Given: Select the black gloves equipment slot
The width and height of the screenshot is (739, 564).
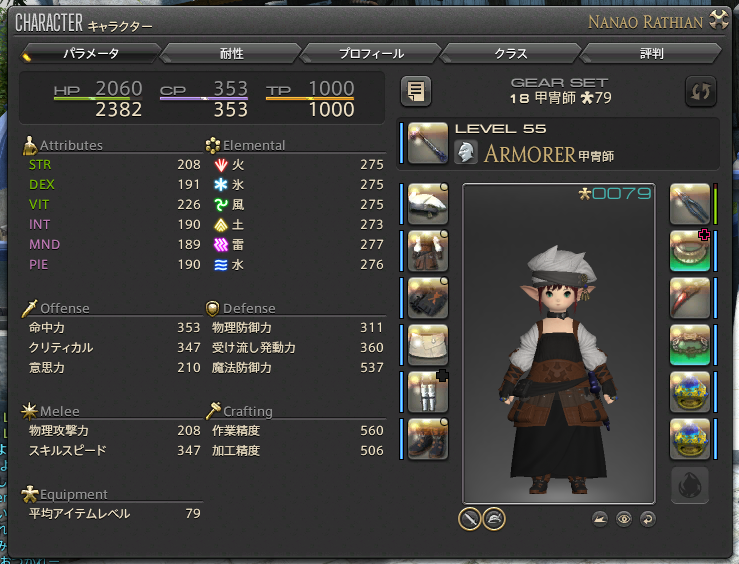Looking at the screenshot, I should (428, 298).
